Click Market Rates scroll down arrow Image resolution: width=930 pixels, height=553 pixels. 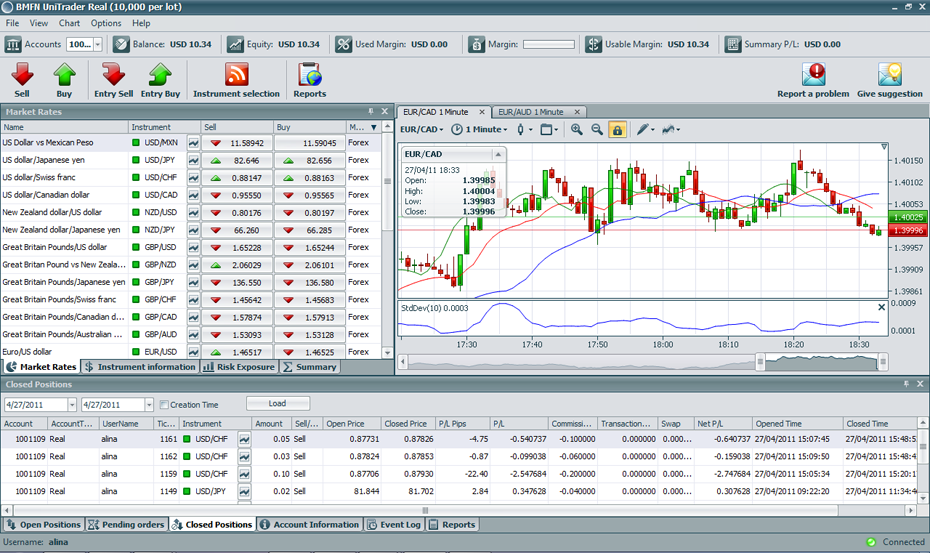387,352
